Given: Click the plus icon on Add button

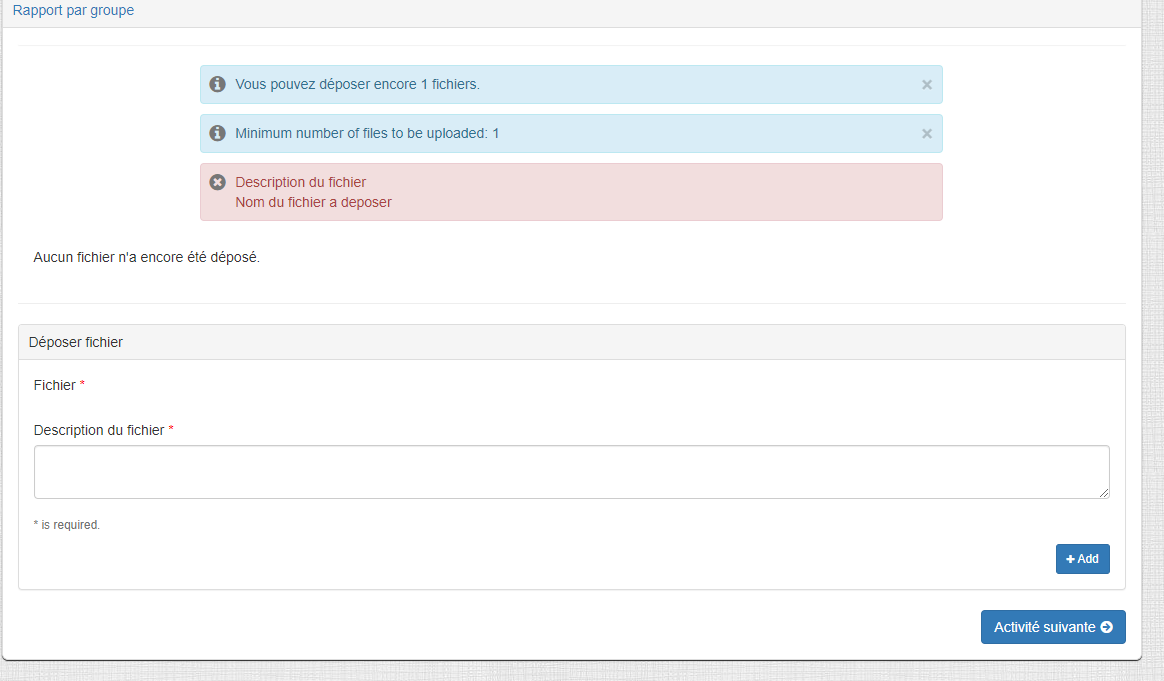Looking at the screenshot, I should [1070, 559].
